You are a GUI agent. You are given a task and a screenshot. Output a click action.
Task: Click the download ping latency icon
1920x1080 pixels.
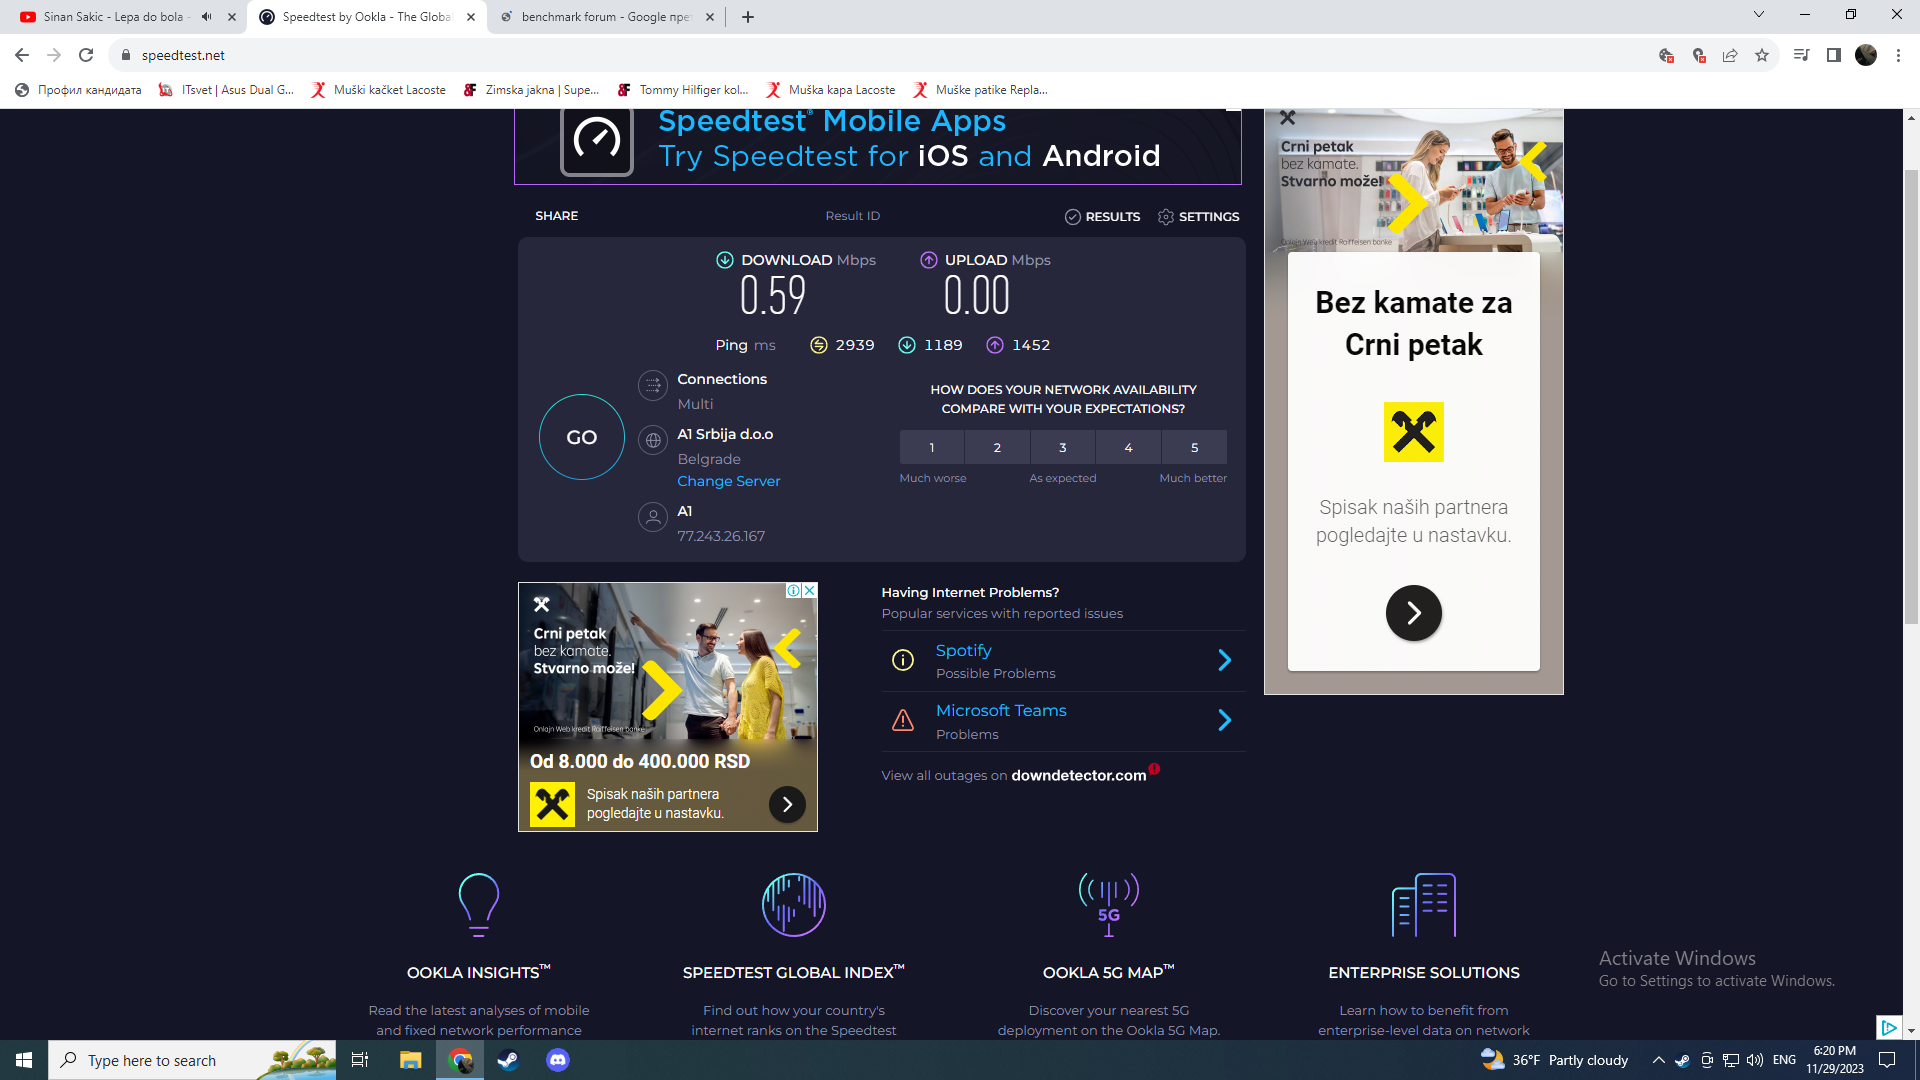(x=907, y=345)
